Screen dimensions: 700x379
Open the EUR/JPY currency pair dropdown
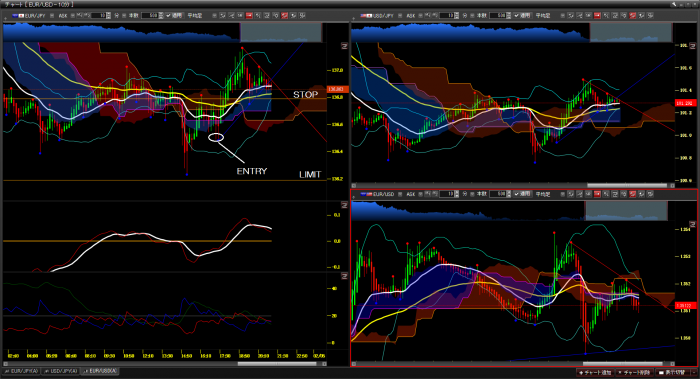click(52, 15)
